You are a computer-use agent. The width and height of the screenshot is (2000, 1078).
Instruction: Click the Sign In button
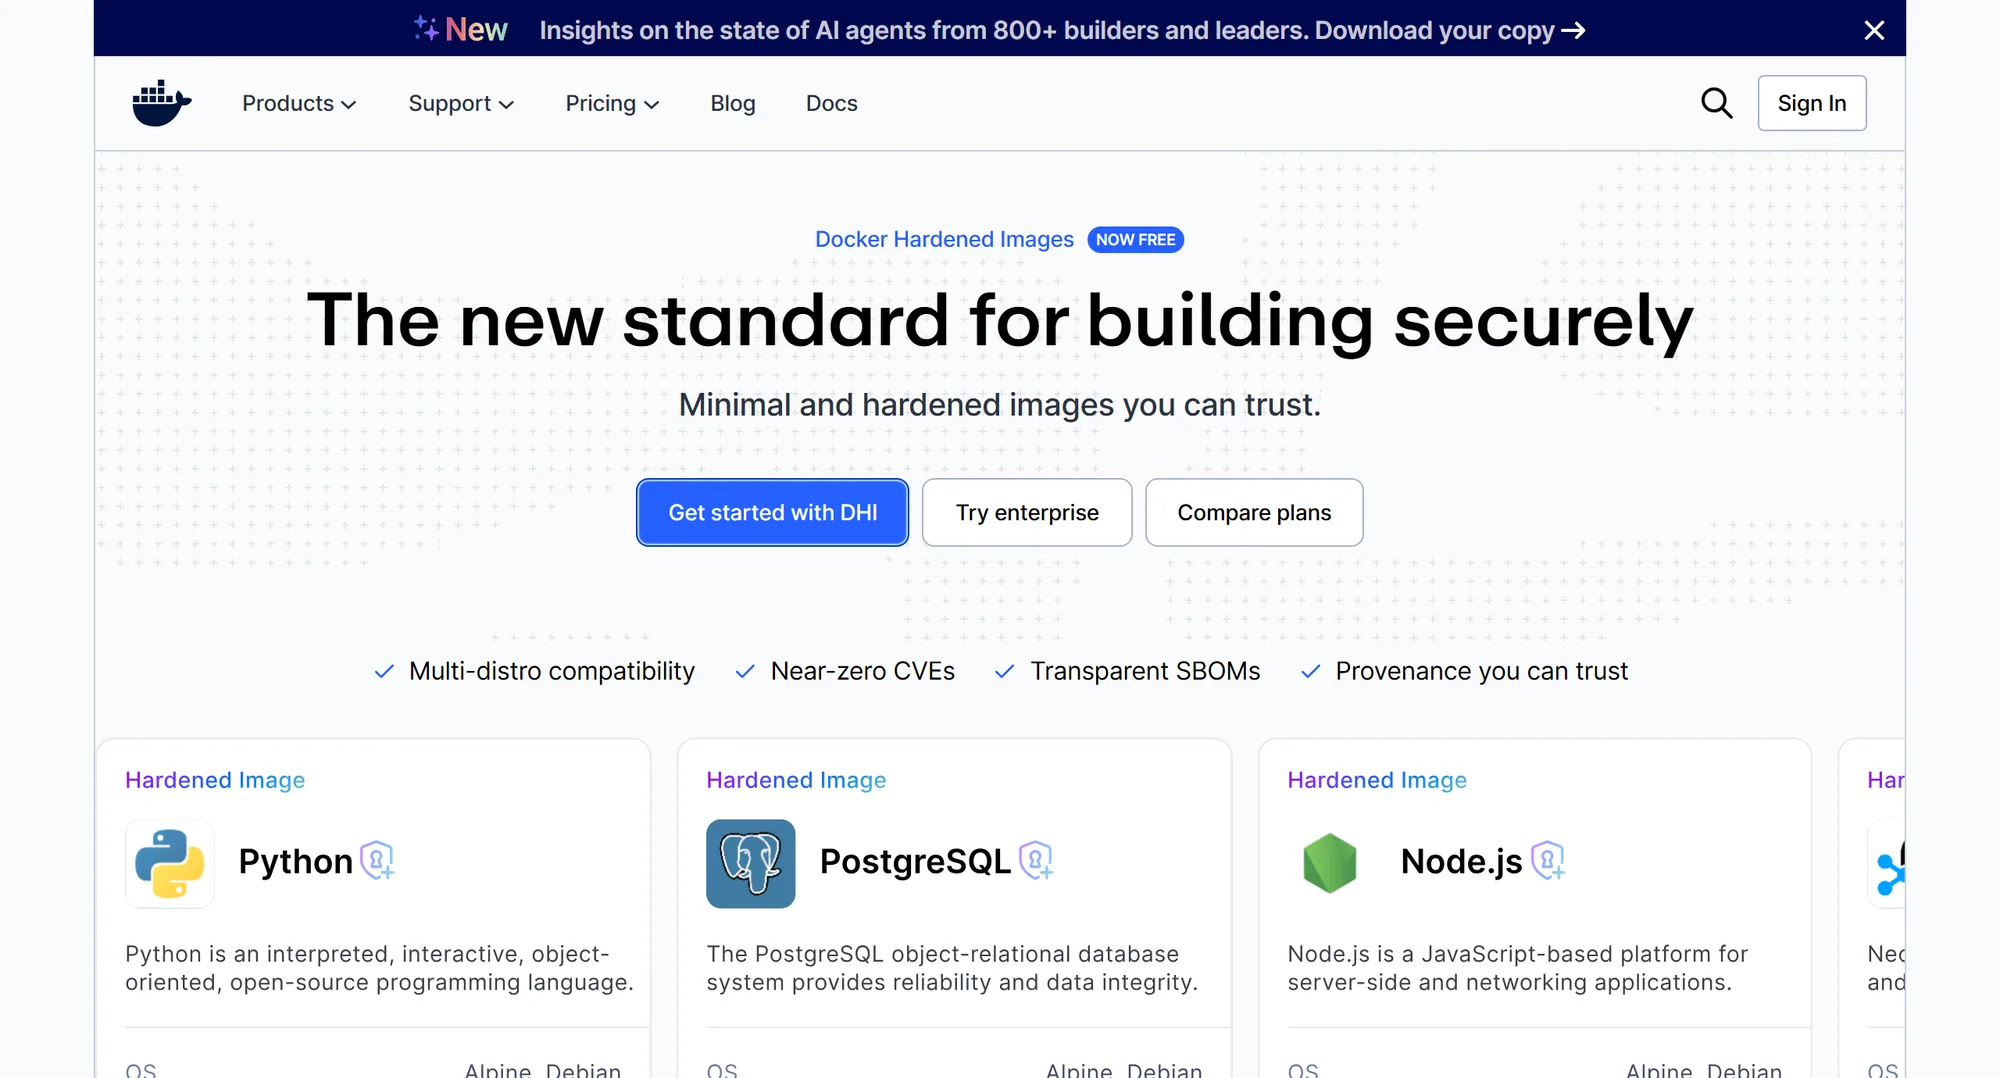click(1812, 103)
